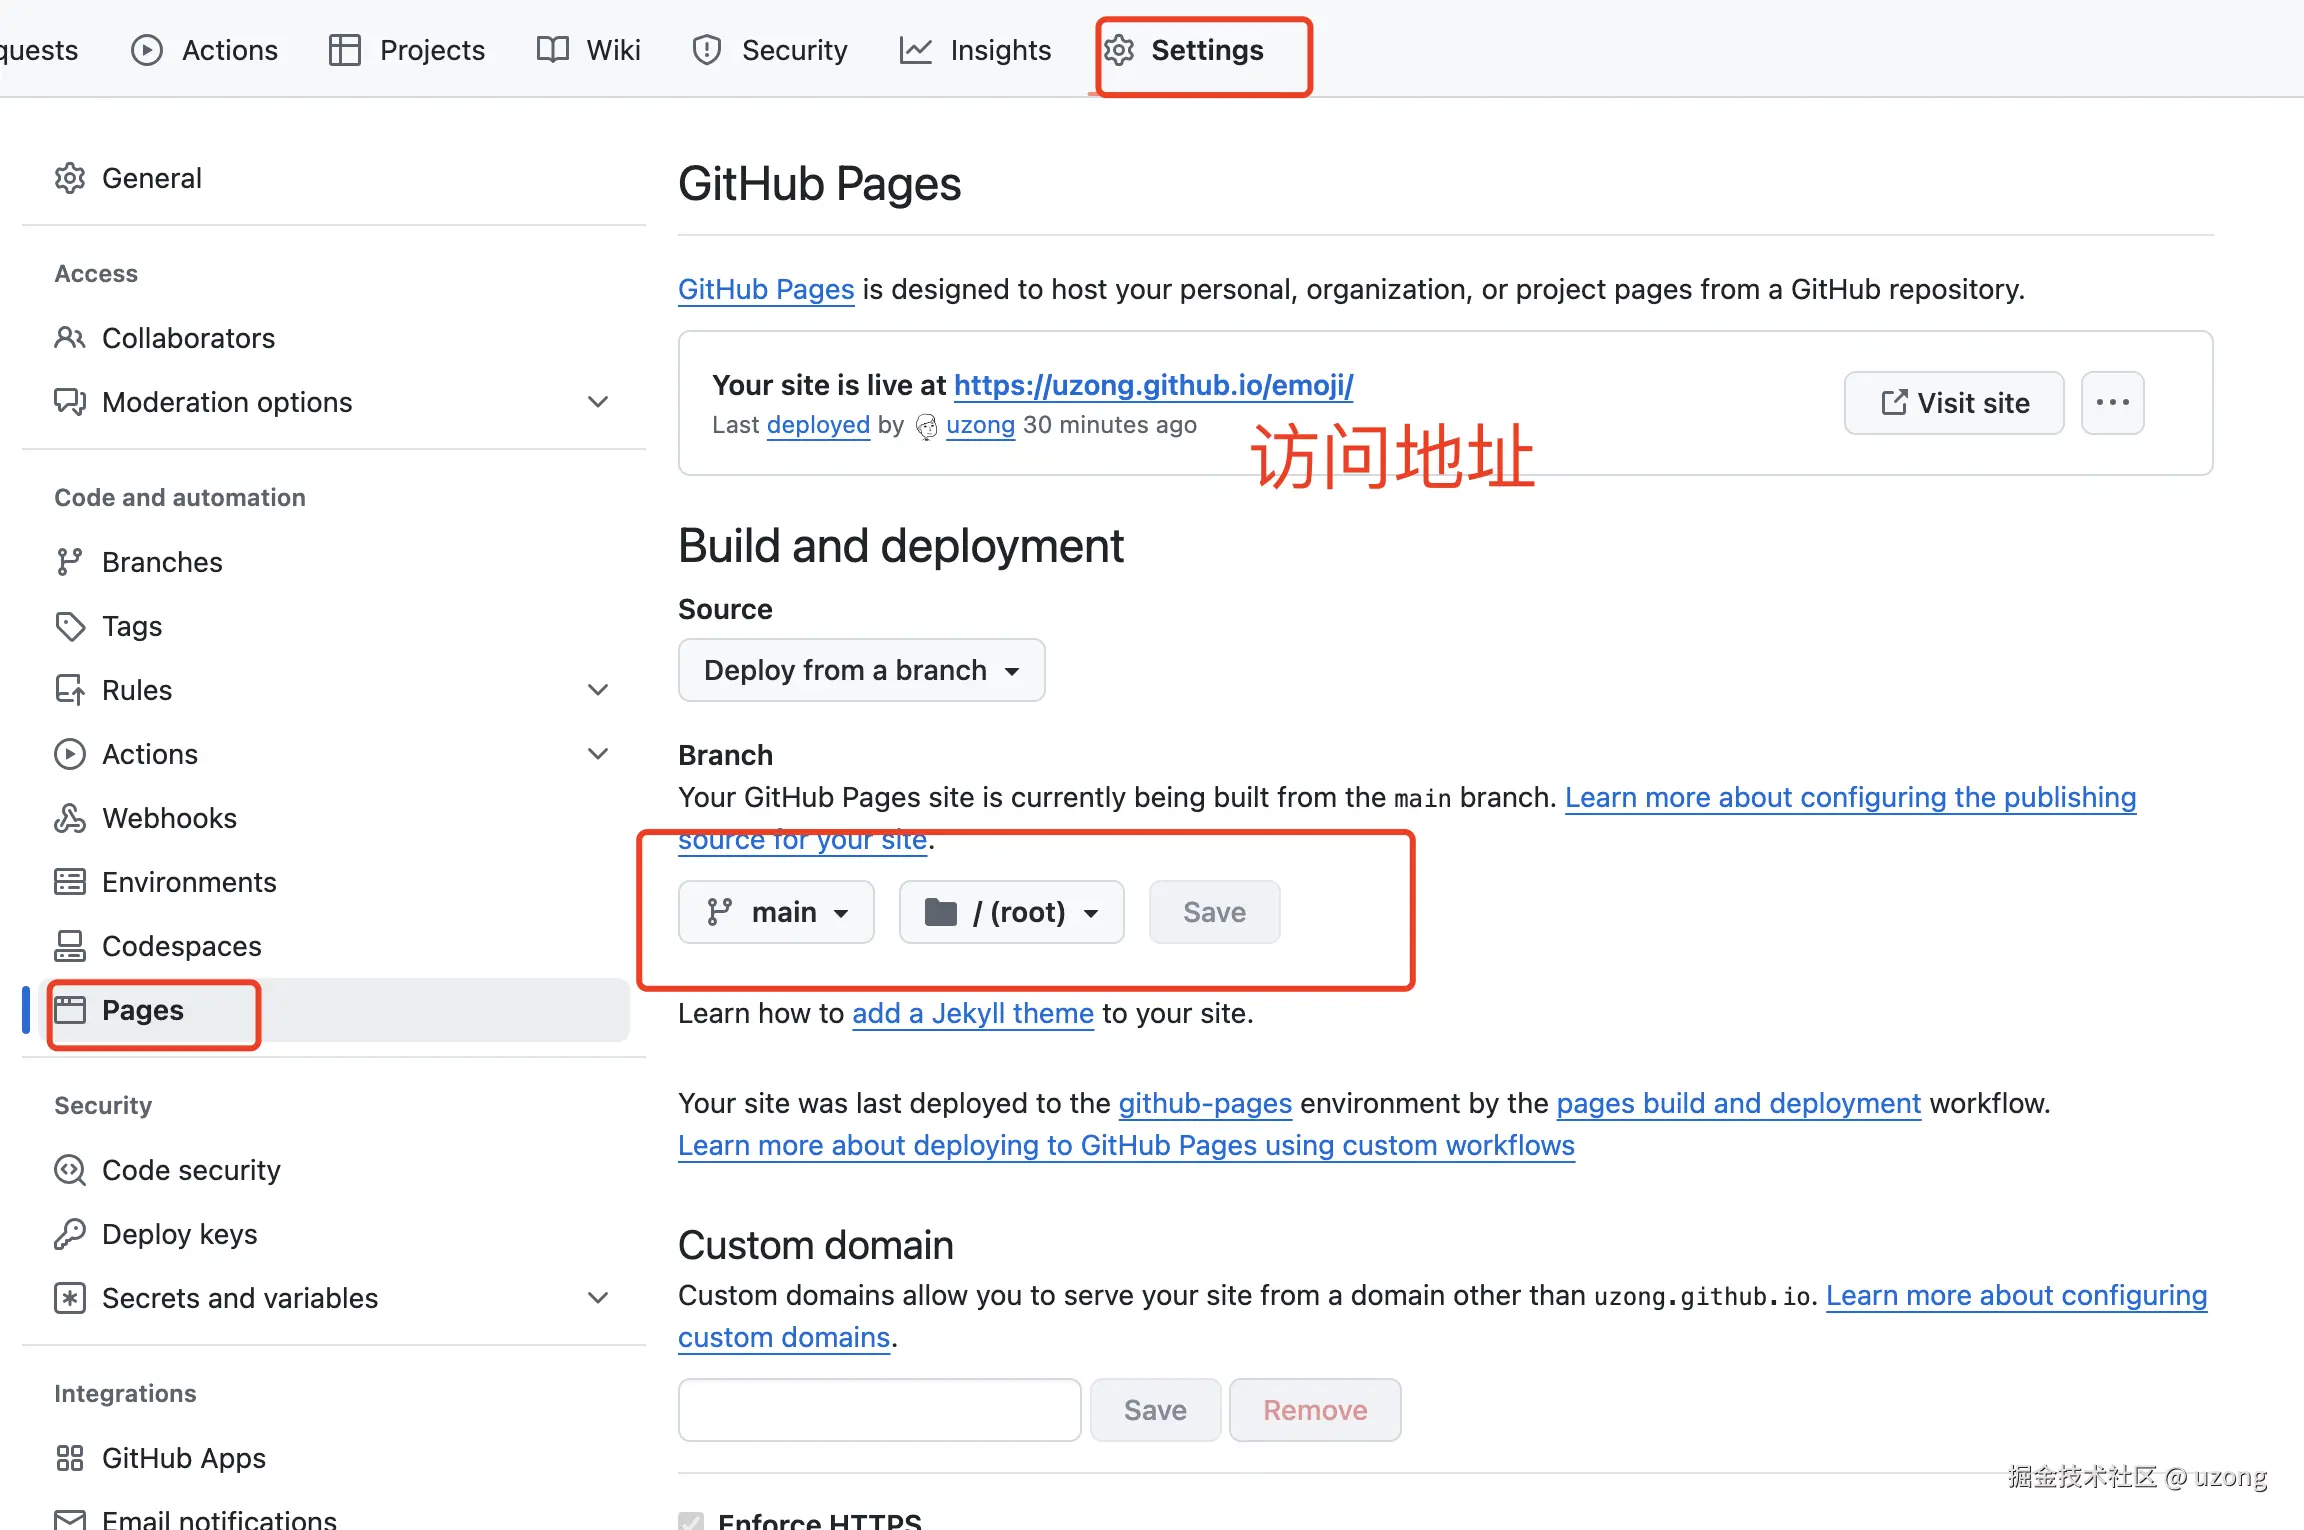Click the Deploy keys key icon
Screen dimensions: 2304x1530
[69, 1234]
